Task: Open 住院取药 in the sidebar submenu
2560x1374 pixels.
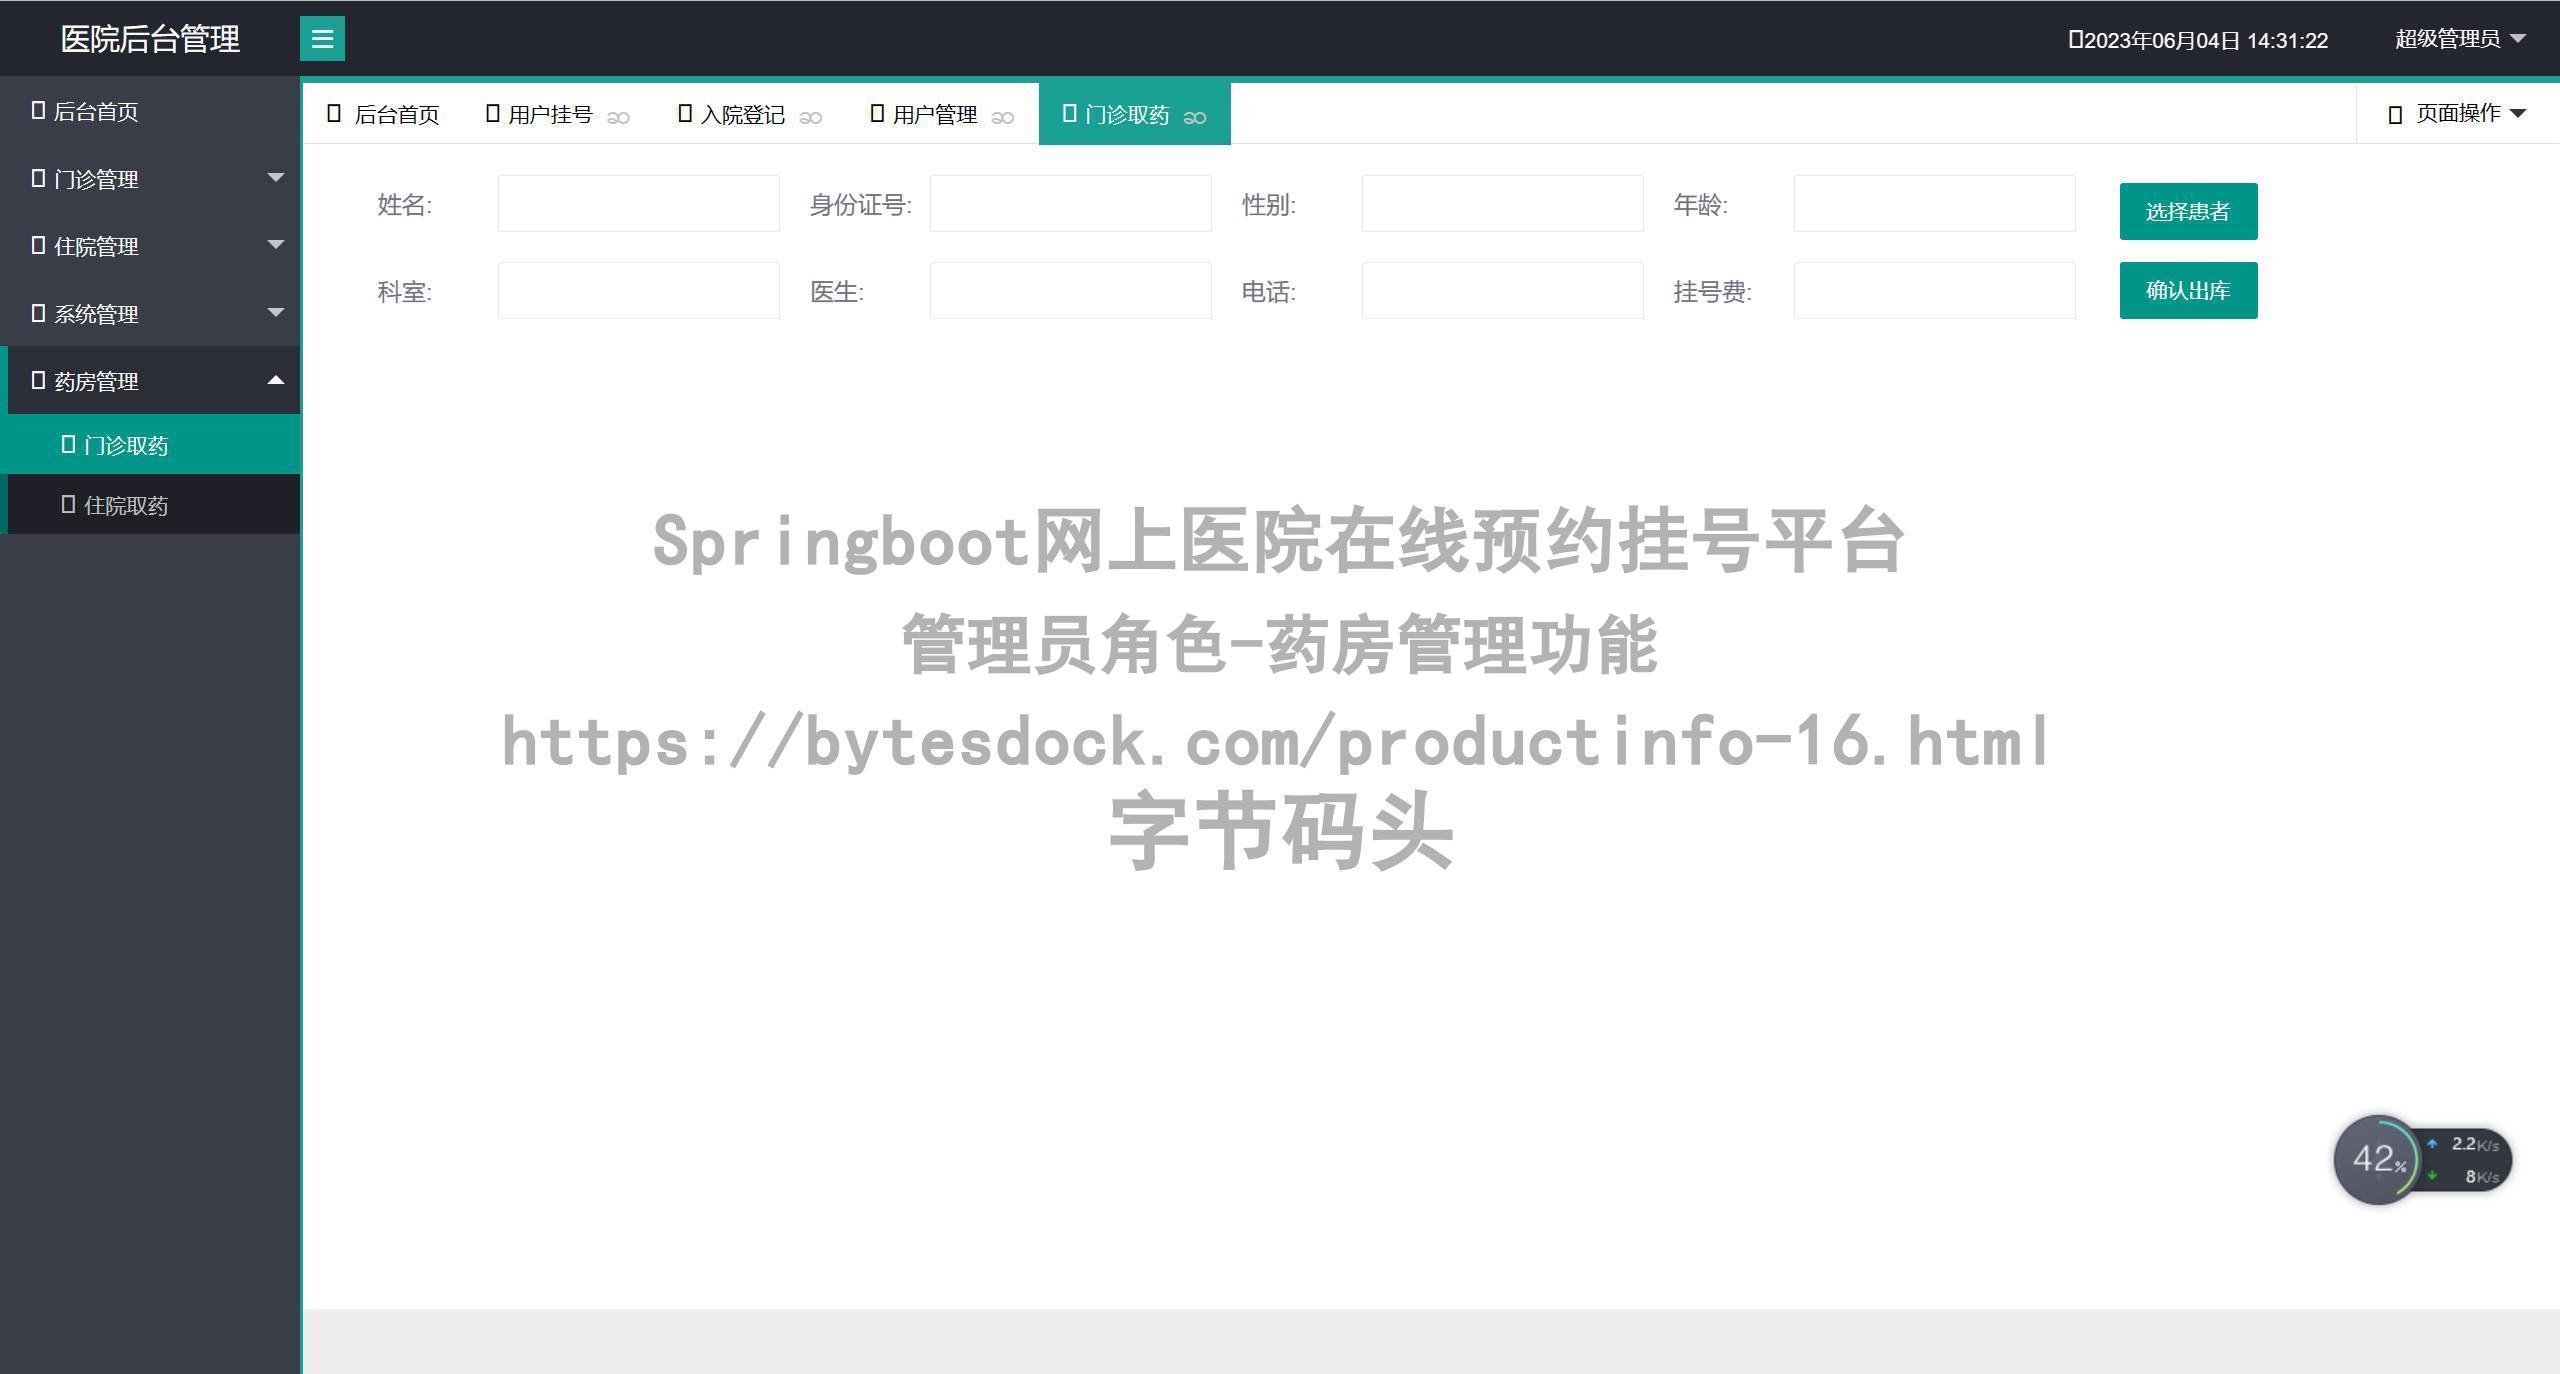Action: [150, 504]
